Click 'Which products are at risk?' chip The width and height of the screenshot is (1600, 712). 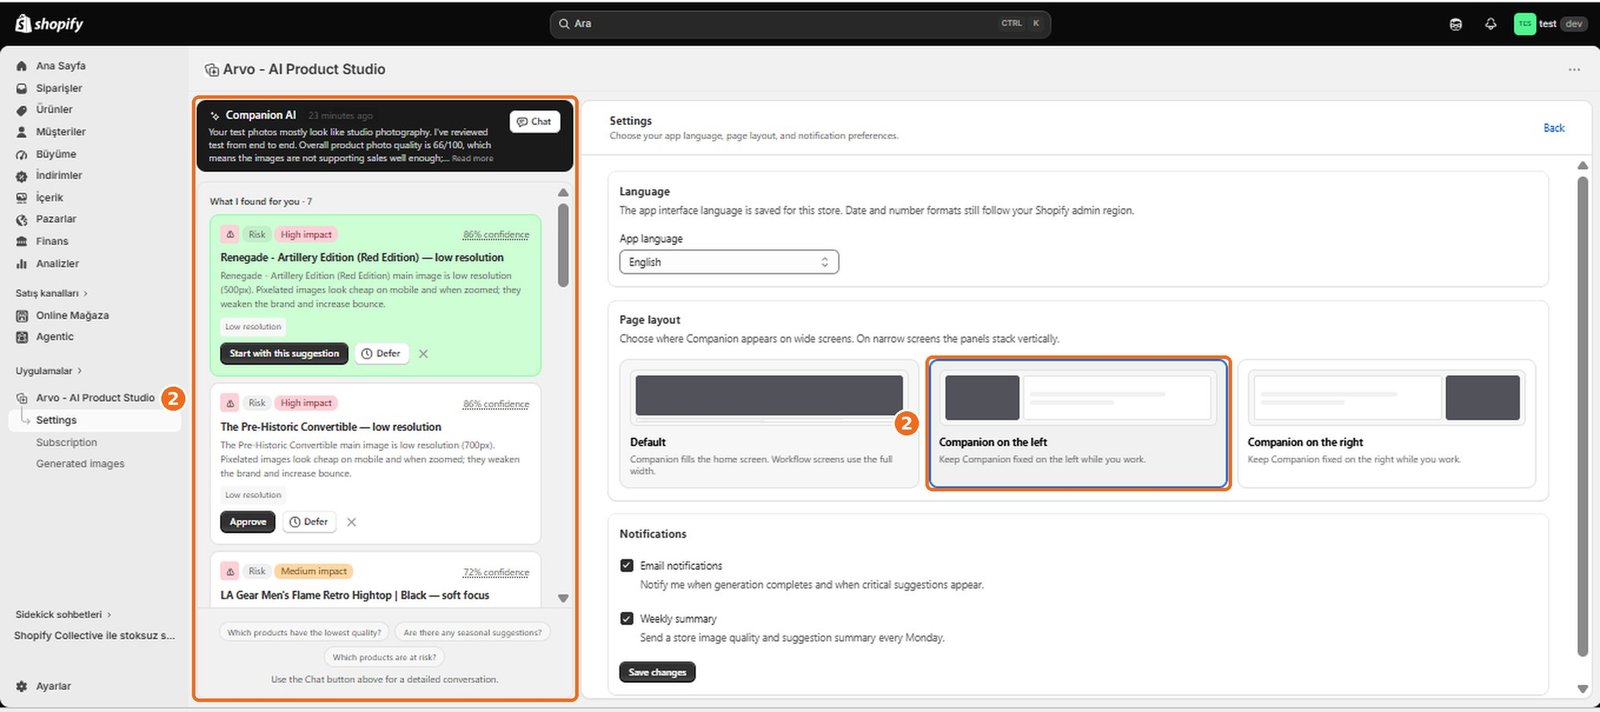point(384,658)
